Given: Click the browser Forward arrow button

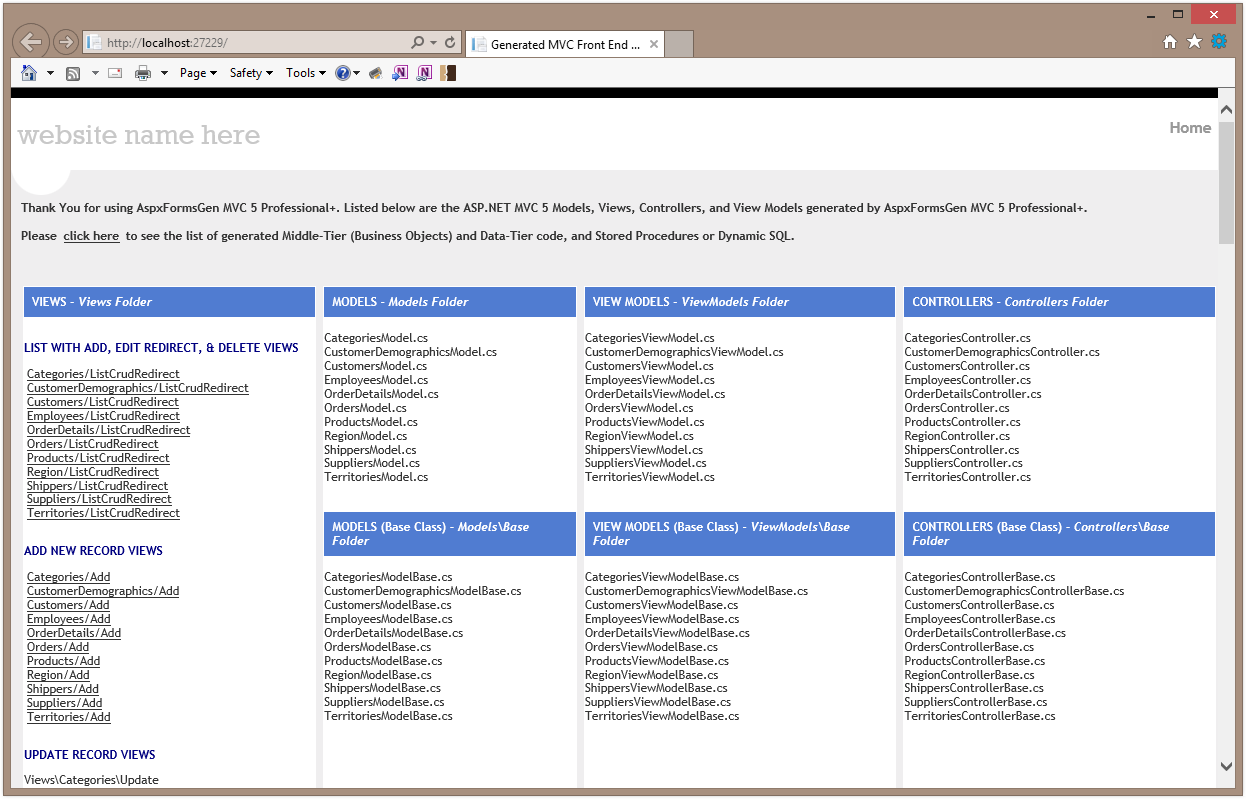Looking at the screenshot, I should coord(65,42).
